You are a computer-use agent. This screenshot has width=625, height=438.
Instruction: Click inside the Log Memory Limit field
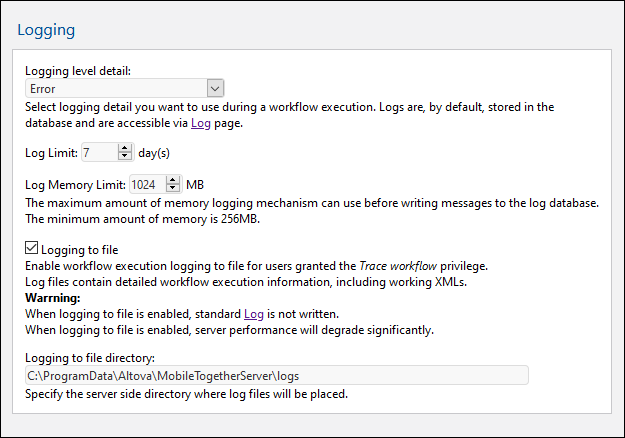[x=146, y=185]
